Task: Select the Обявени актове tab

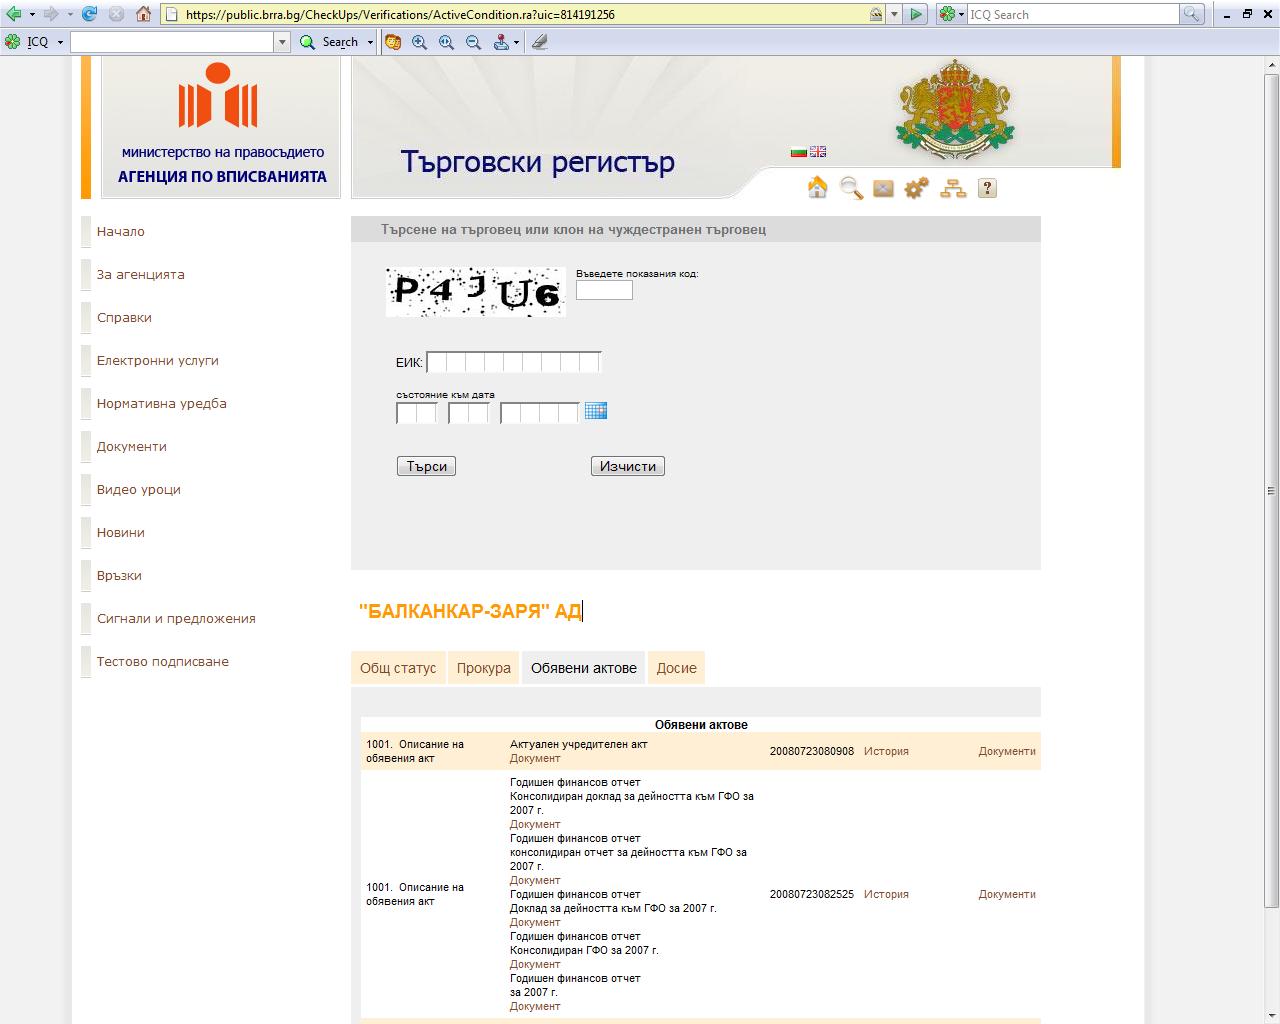Action: point(584,668)
